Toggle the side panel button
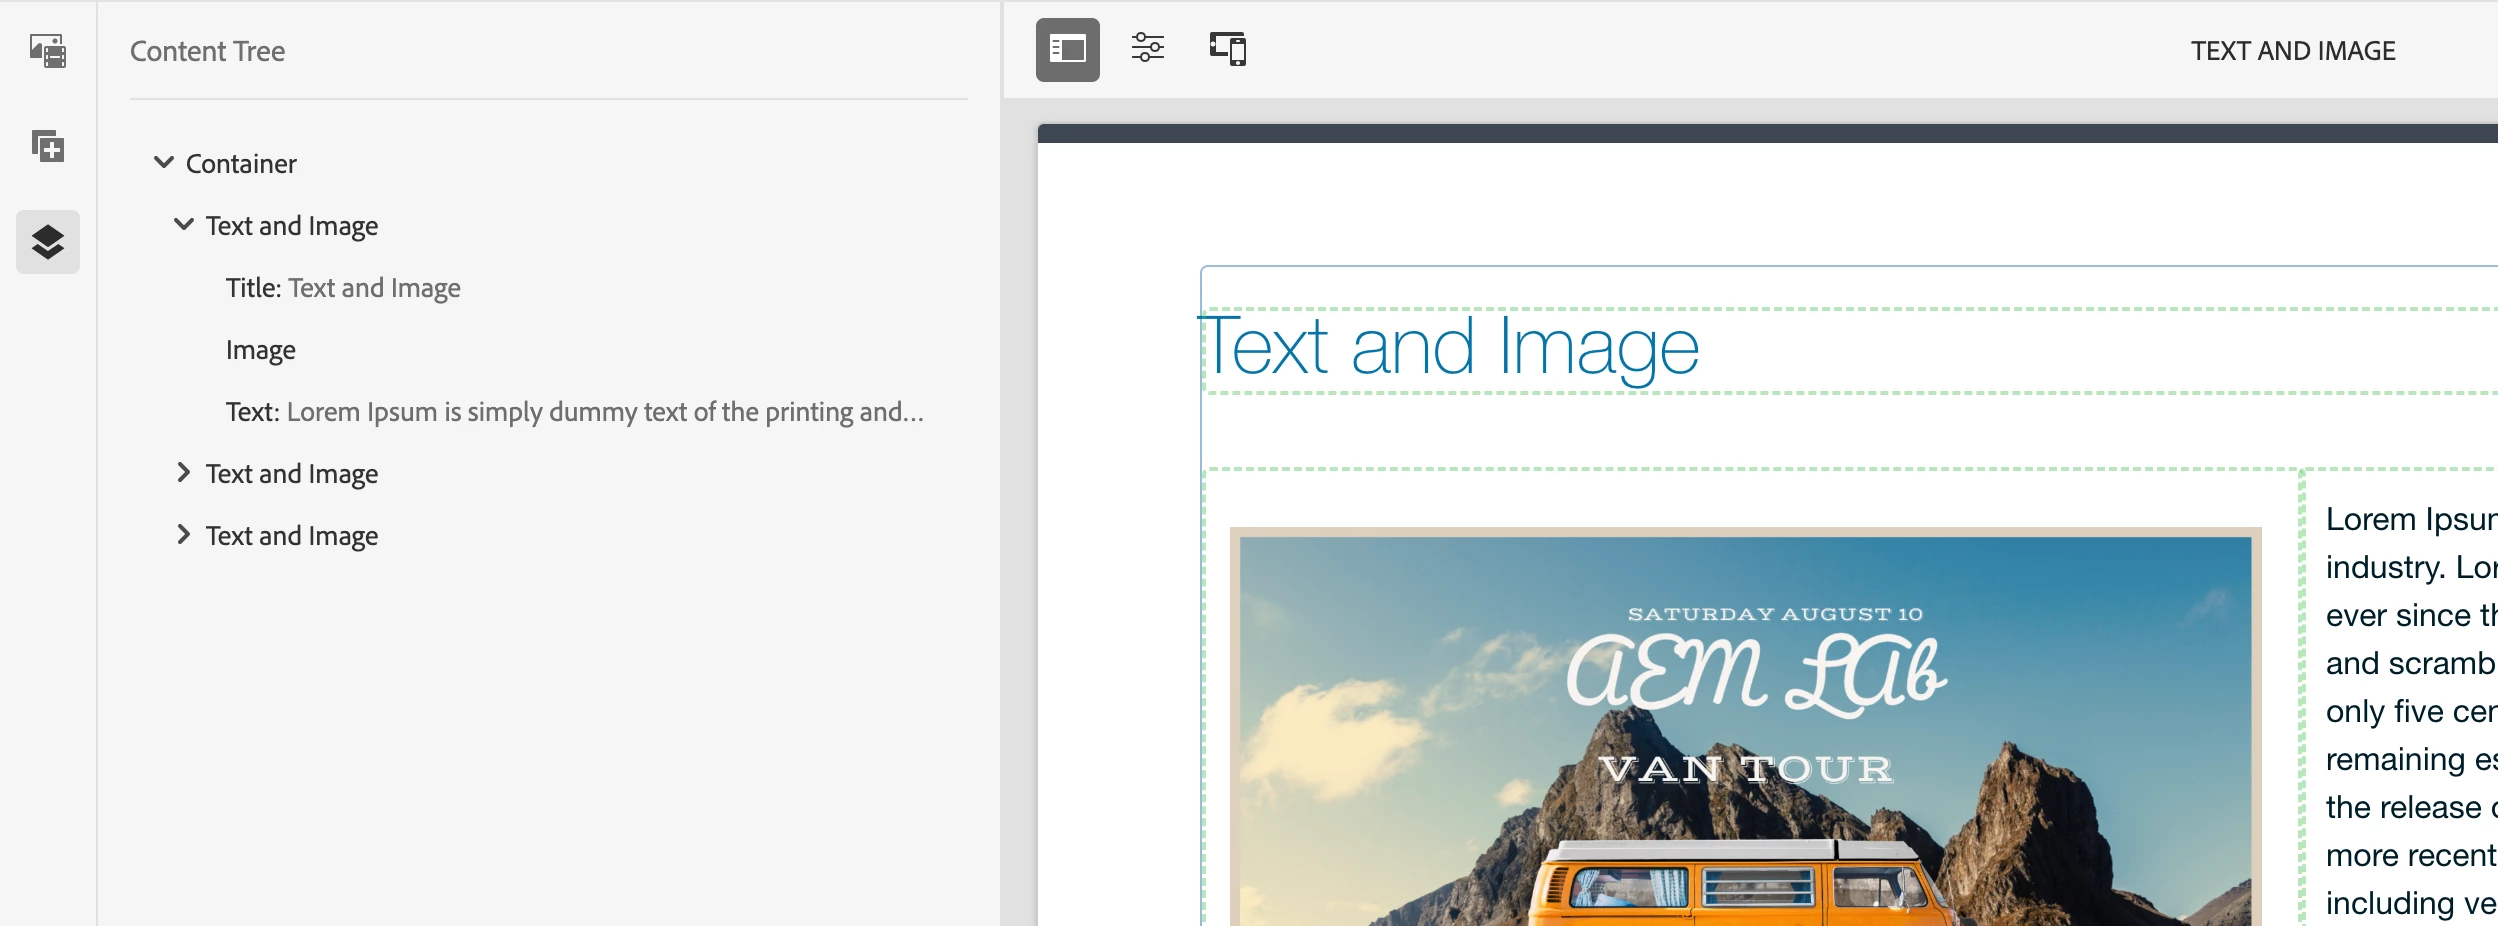 click(x=1068, y=50)
